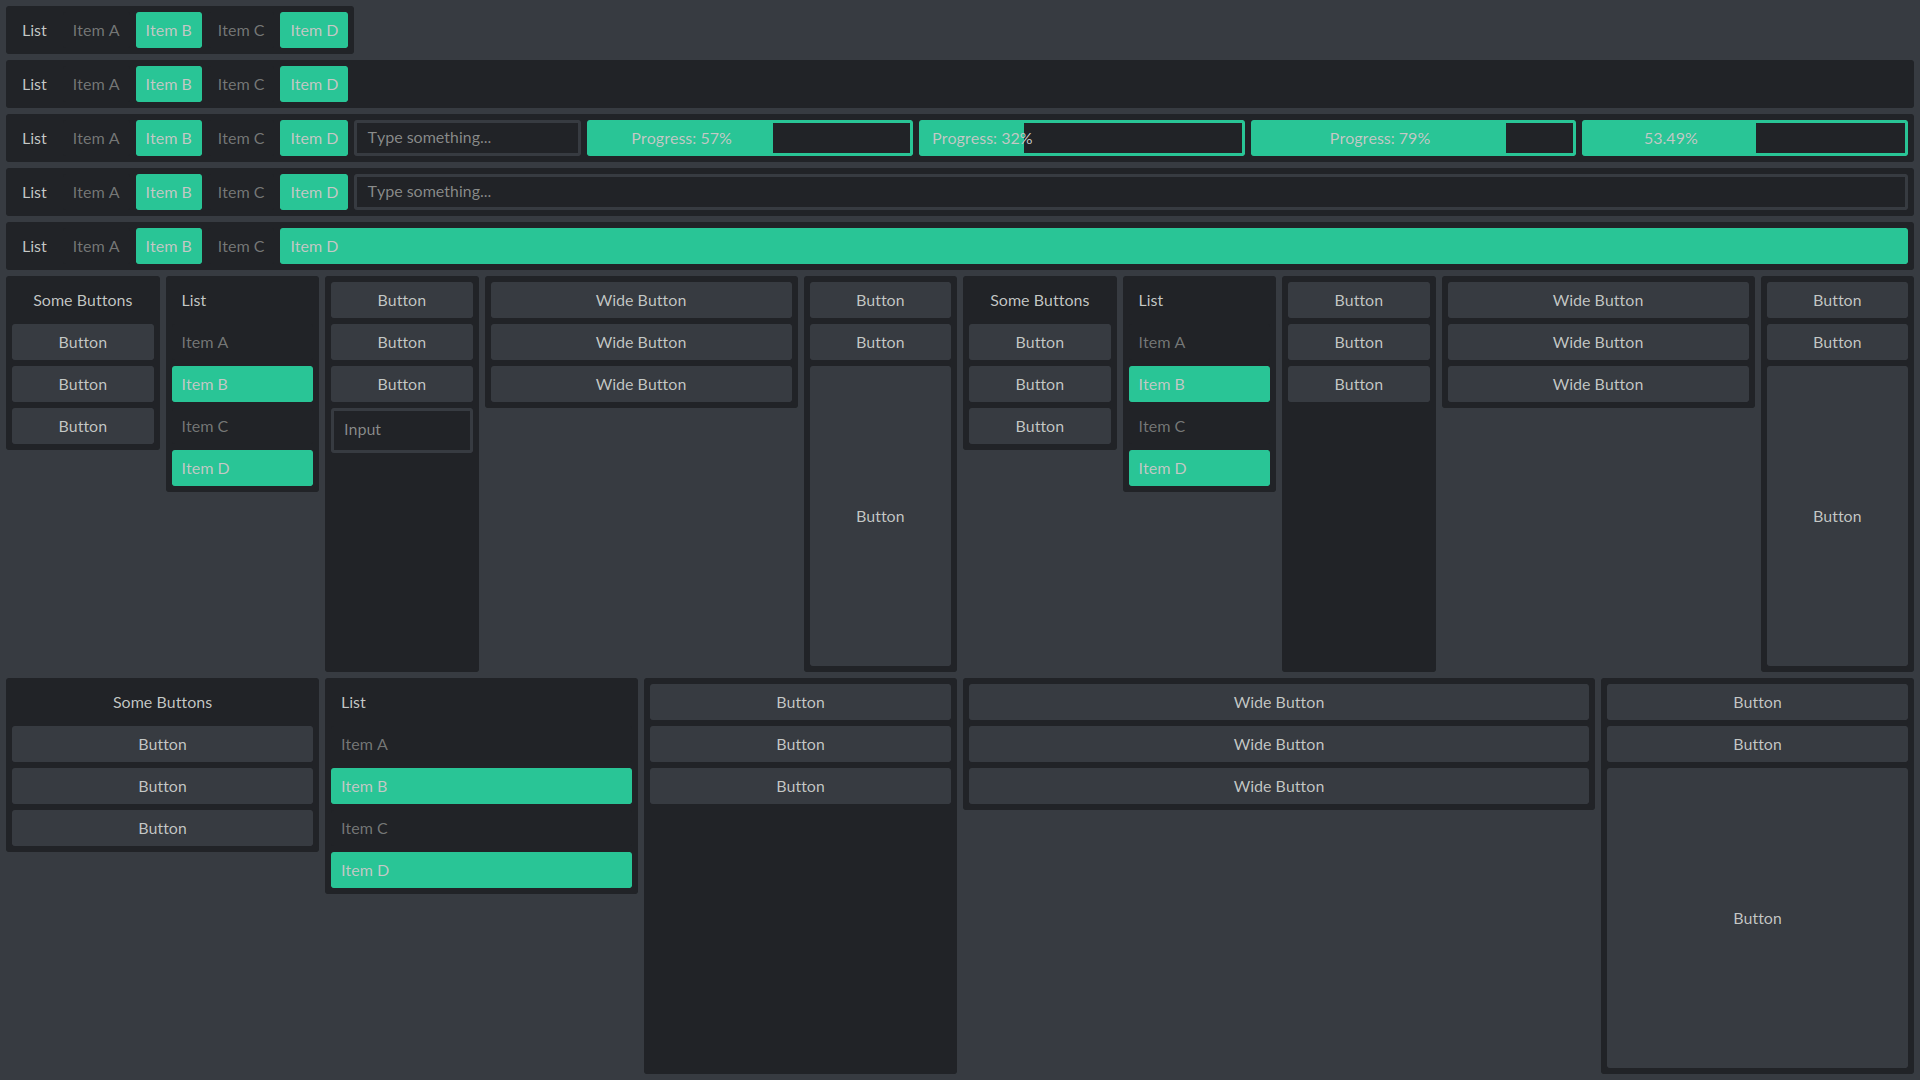Select 'Item B' in right-side list panel
Viewport: 1920px width, 1080px height.
pos(1197,384)
